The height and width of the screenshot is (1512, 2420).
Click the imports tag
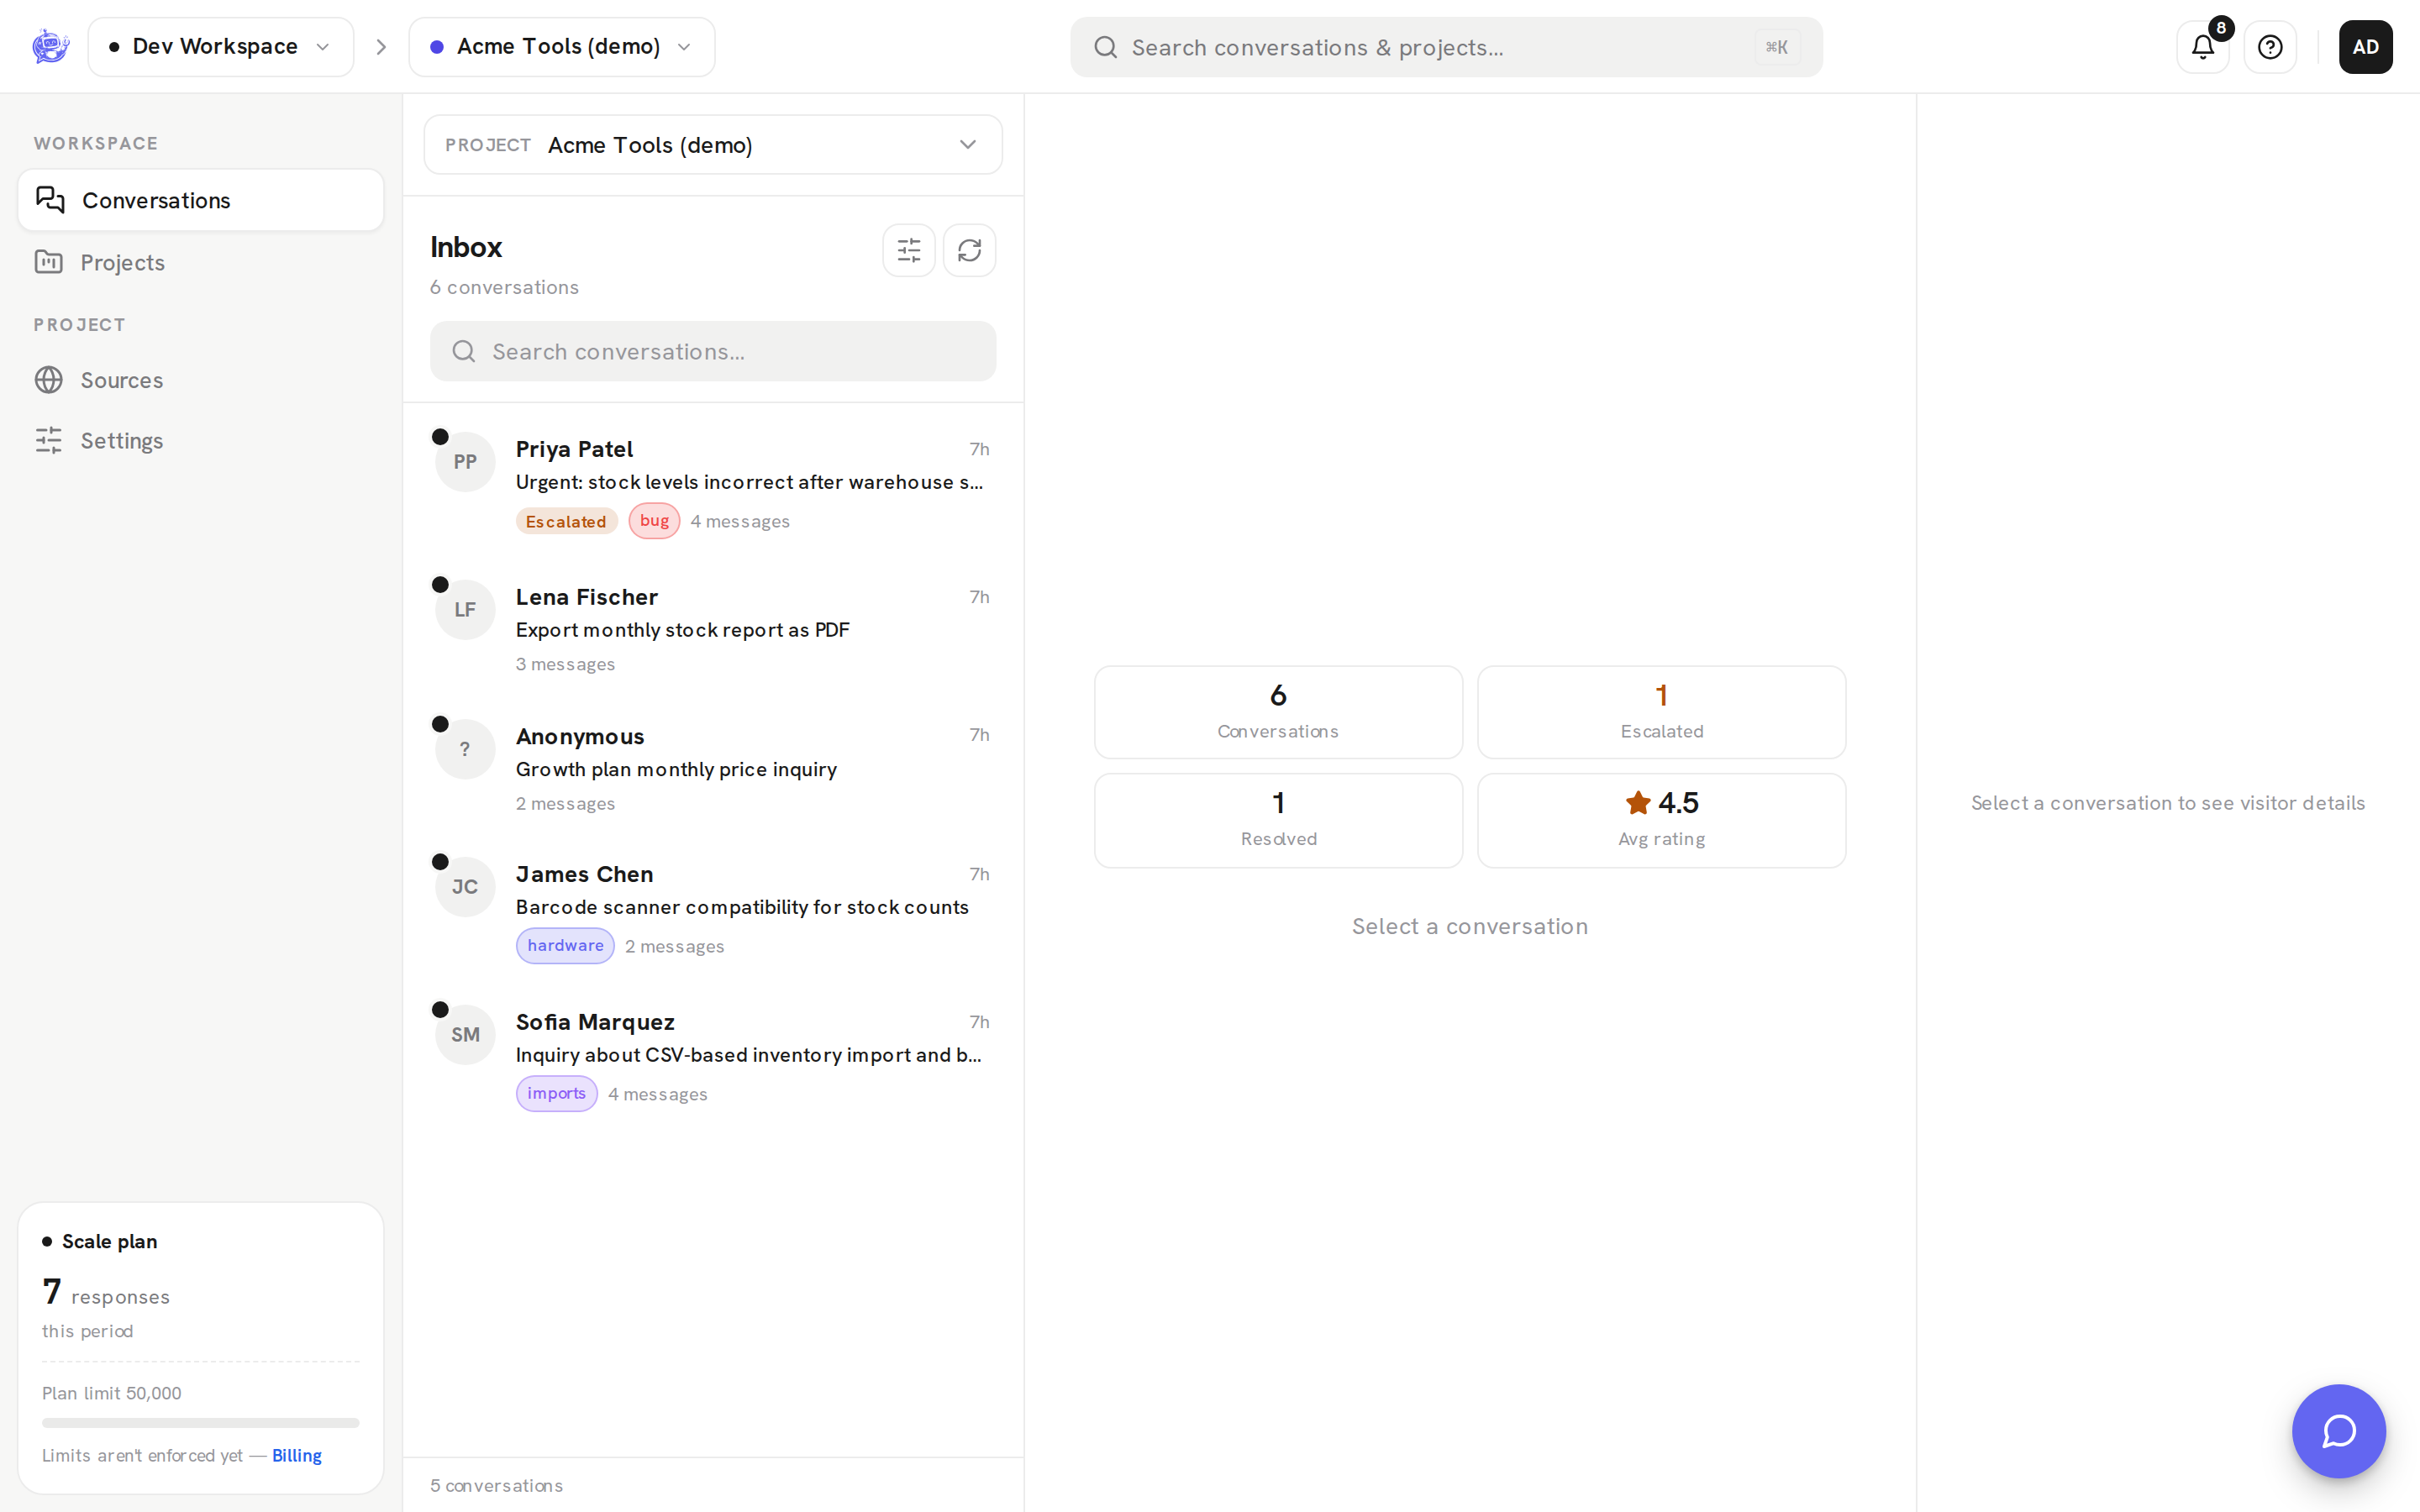(557, 1094)
